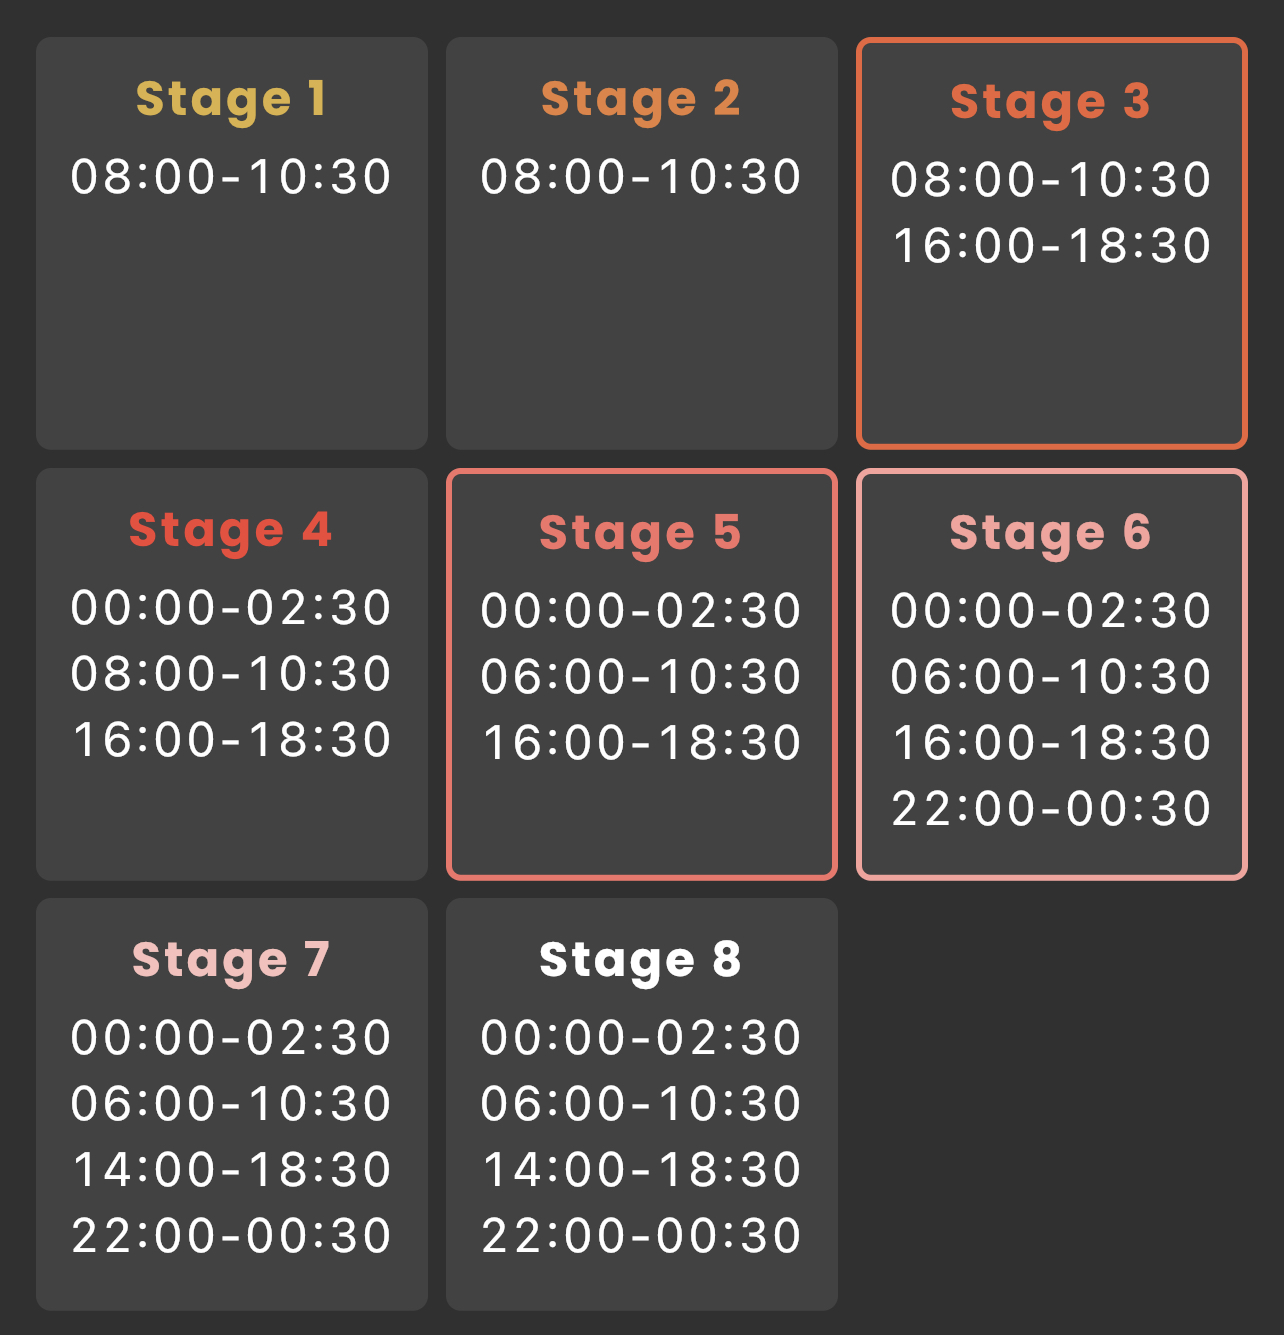The height and width of the screenshot is (1335, 1284).
Task: Click Stage 4's 16:00-18:30 time slot
Action: [231, 740]
